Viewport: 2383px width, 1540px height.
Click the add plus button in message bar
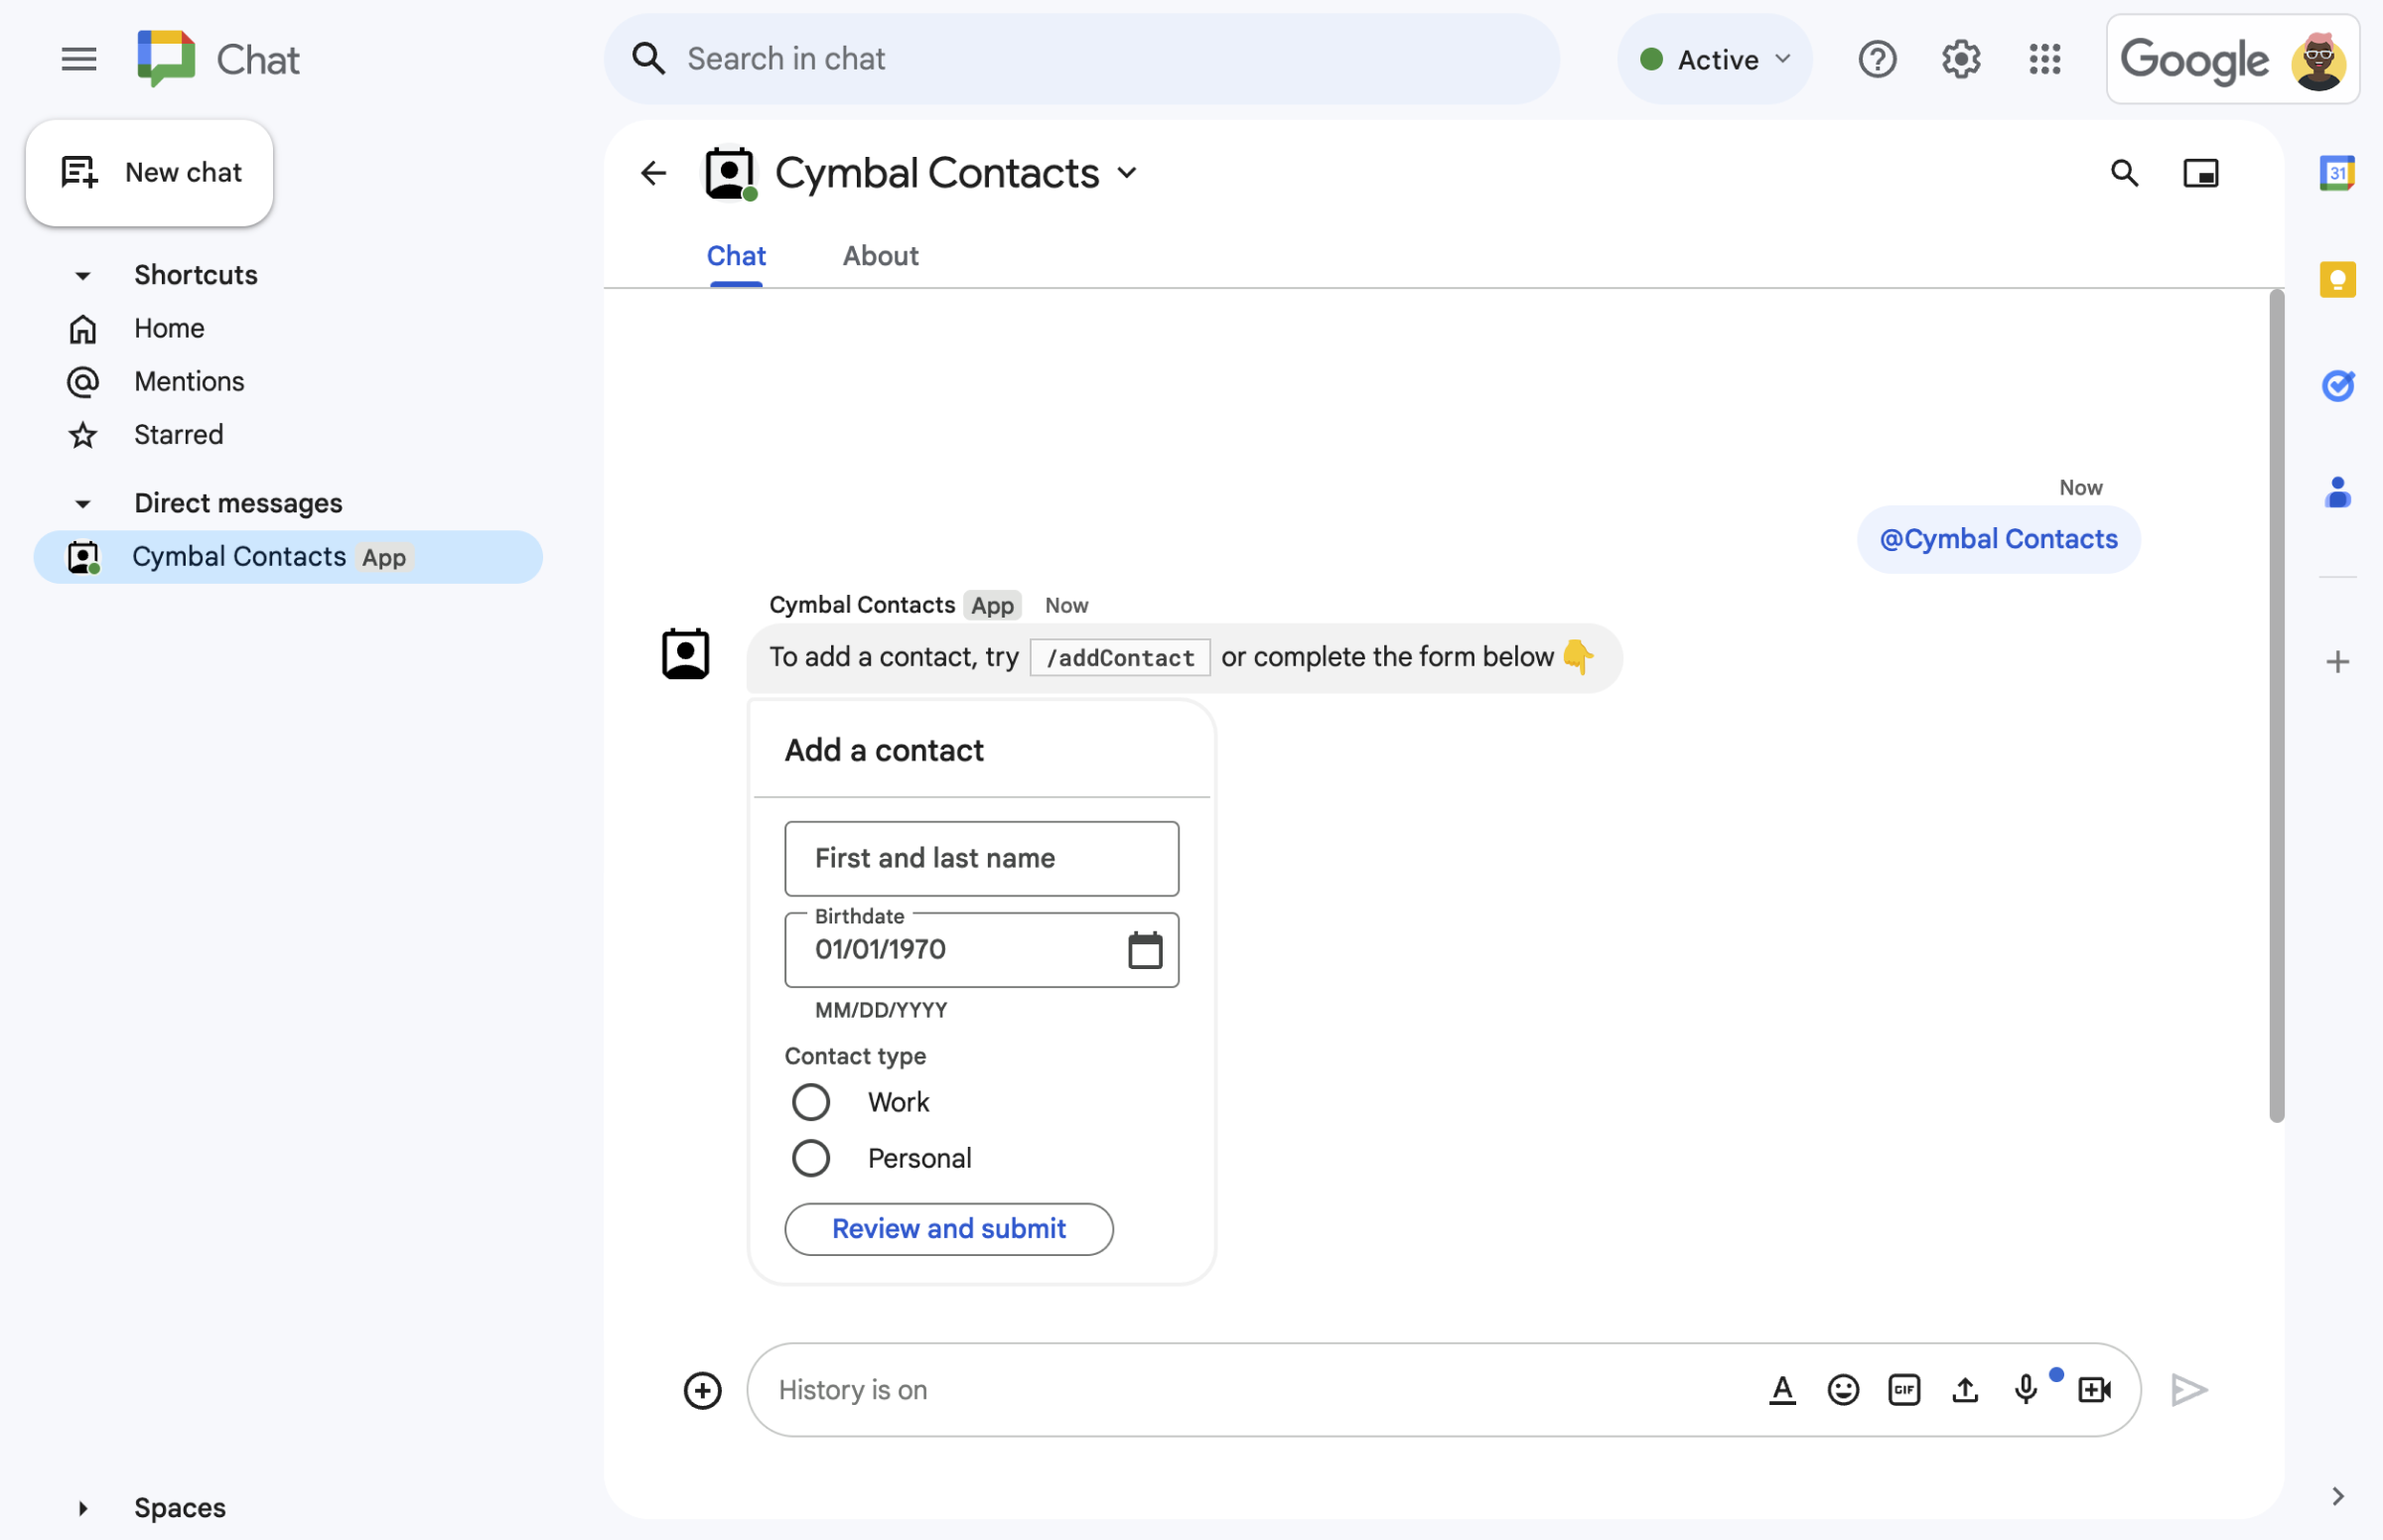703,1389
